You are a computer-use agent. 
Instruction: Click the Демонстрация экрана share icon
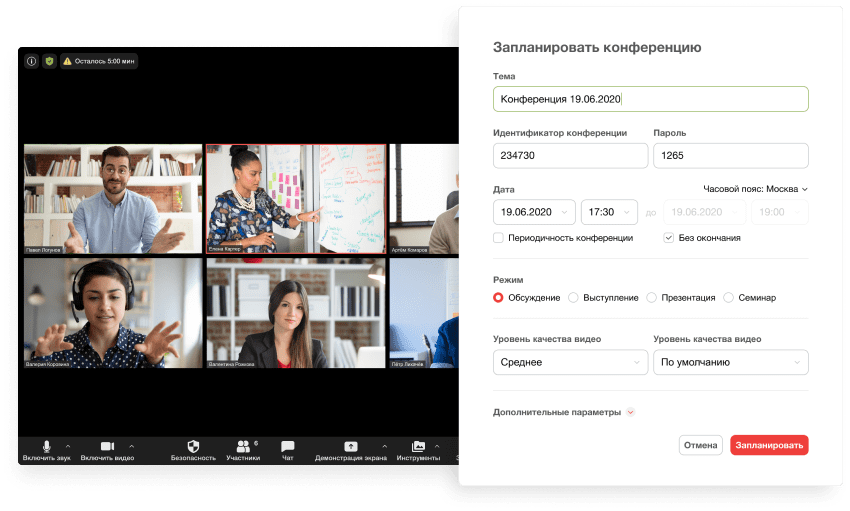351,446
